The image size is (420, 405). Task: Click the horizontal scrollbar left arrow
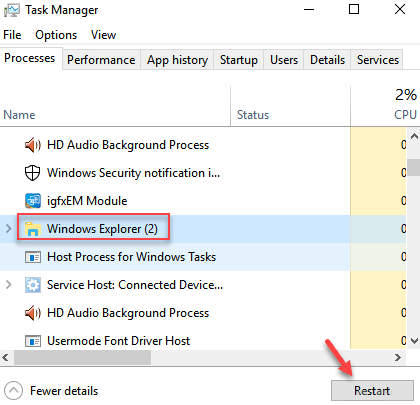click(5, 358)
